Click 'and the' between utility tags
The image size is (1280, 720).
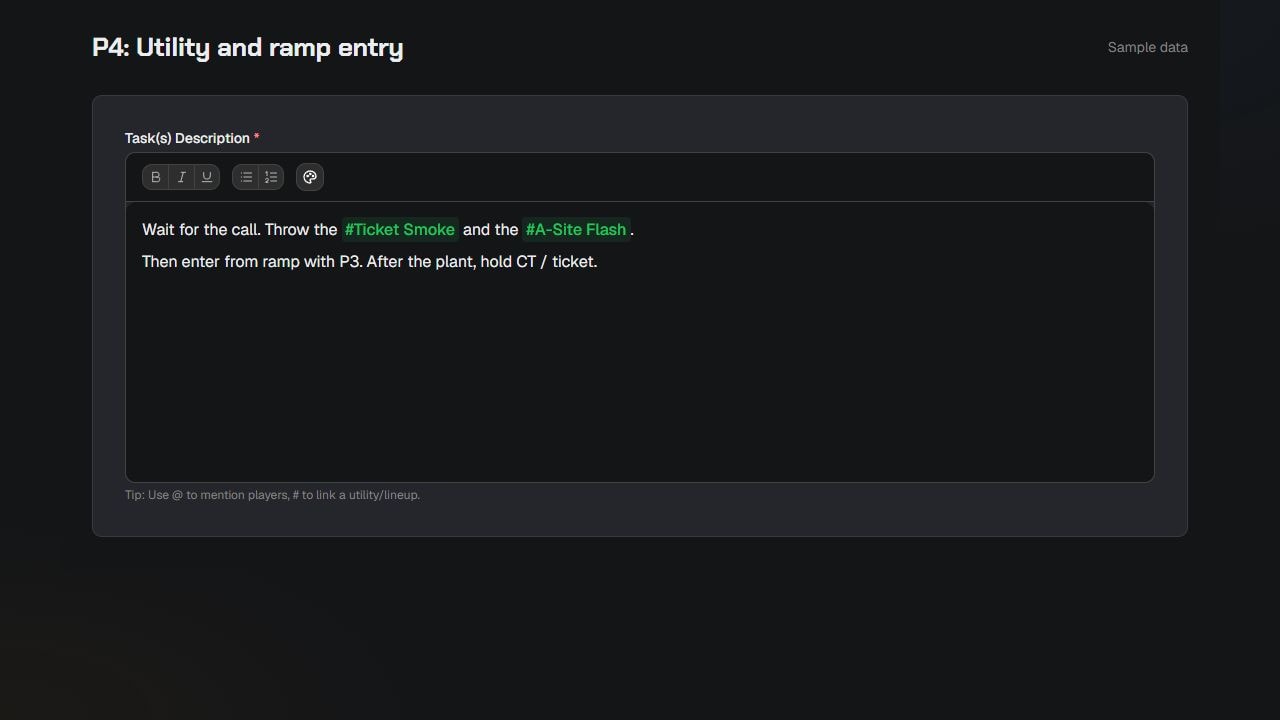tap(490, 229)
